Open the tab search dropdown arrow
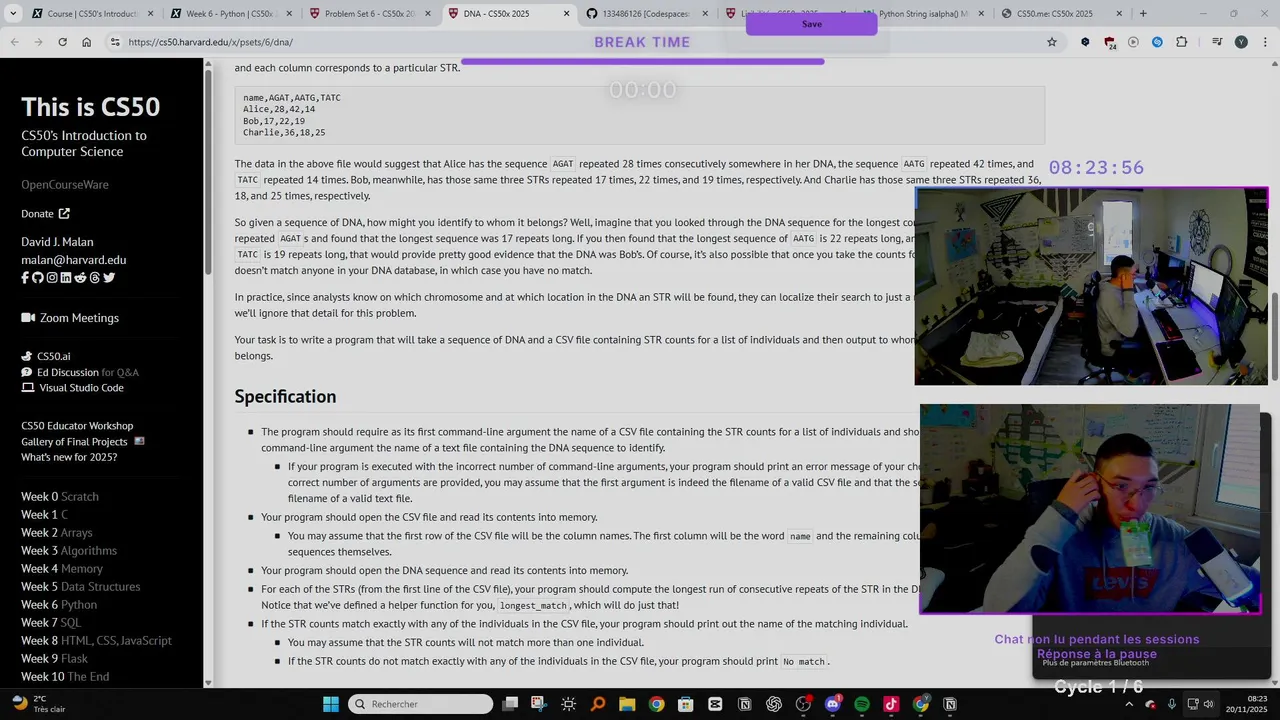The width and height of the screenshot is (1280, 720). coord(14,14)
